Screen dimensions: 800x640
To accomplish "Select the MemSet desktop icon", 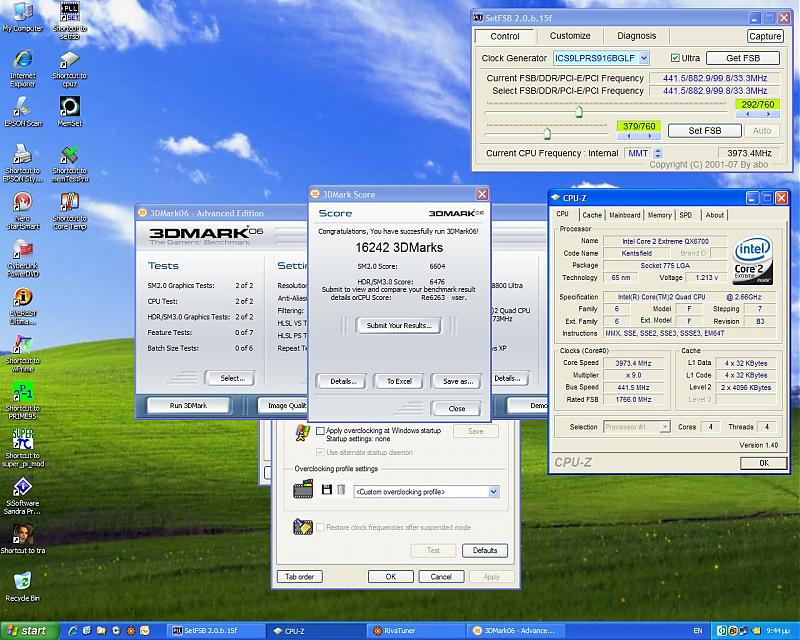I will (x=70, y=111).
